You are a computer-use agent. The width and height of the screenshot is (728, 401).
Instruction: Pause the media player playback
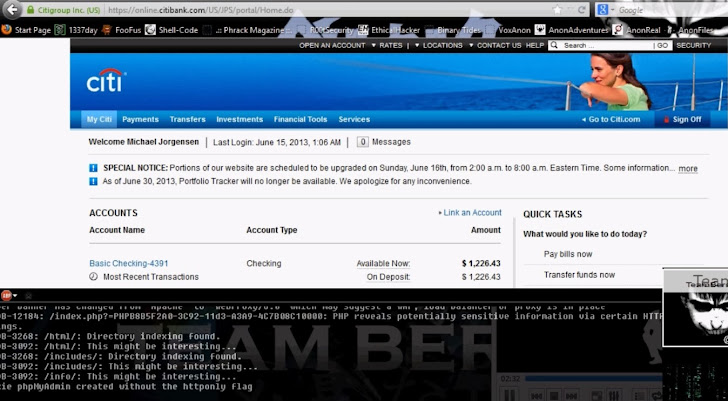pos(509,396)
